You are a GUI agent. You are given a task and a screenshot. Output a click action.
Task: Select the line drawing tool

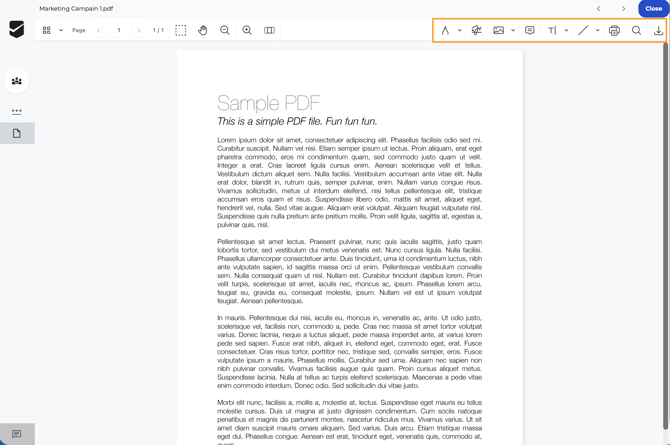tap(583, 31)
